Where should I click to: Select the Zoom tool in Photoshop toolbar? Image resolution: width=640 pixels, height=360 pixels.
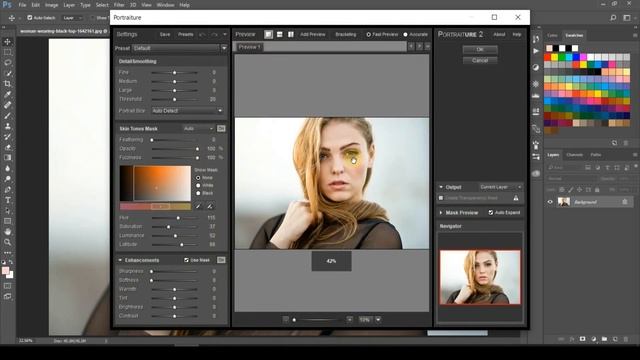point(7,242)
